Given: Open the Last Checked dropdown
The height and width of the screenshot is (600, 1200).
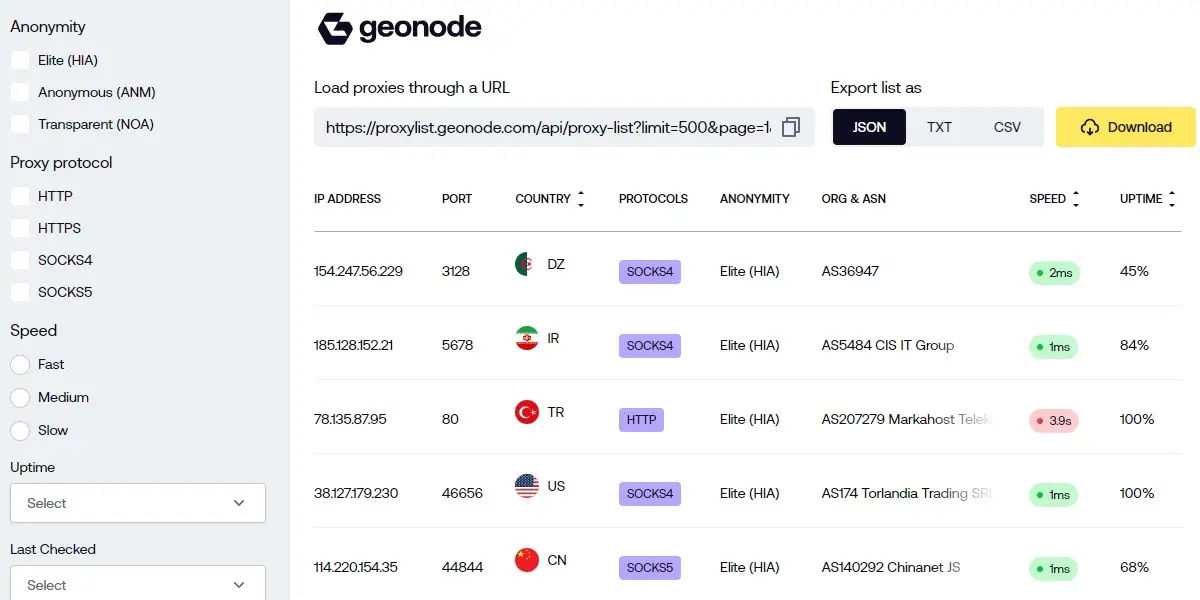Looking at the screenshot, I should (137, 585).
